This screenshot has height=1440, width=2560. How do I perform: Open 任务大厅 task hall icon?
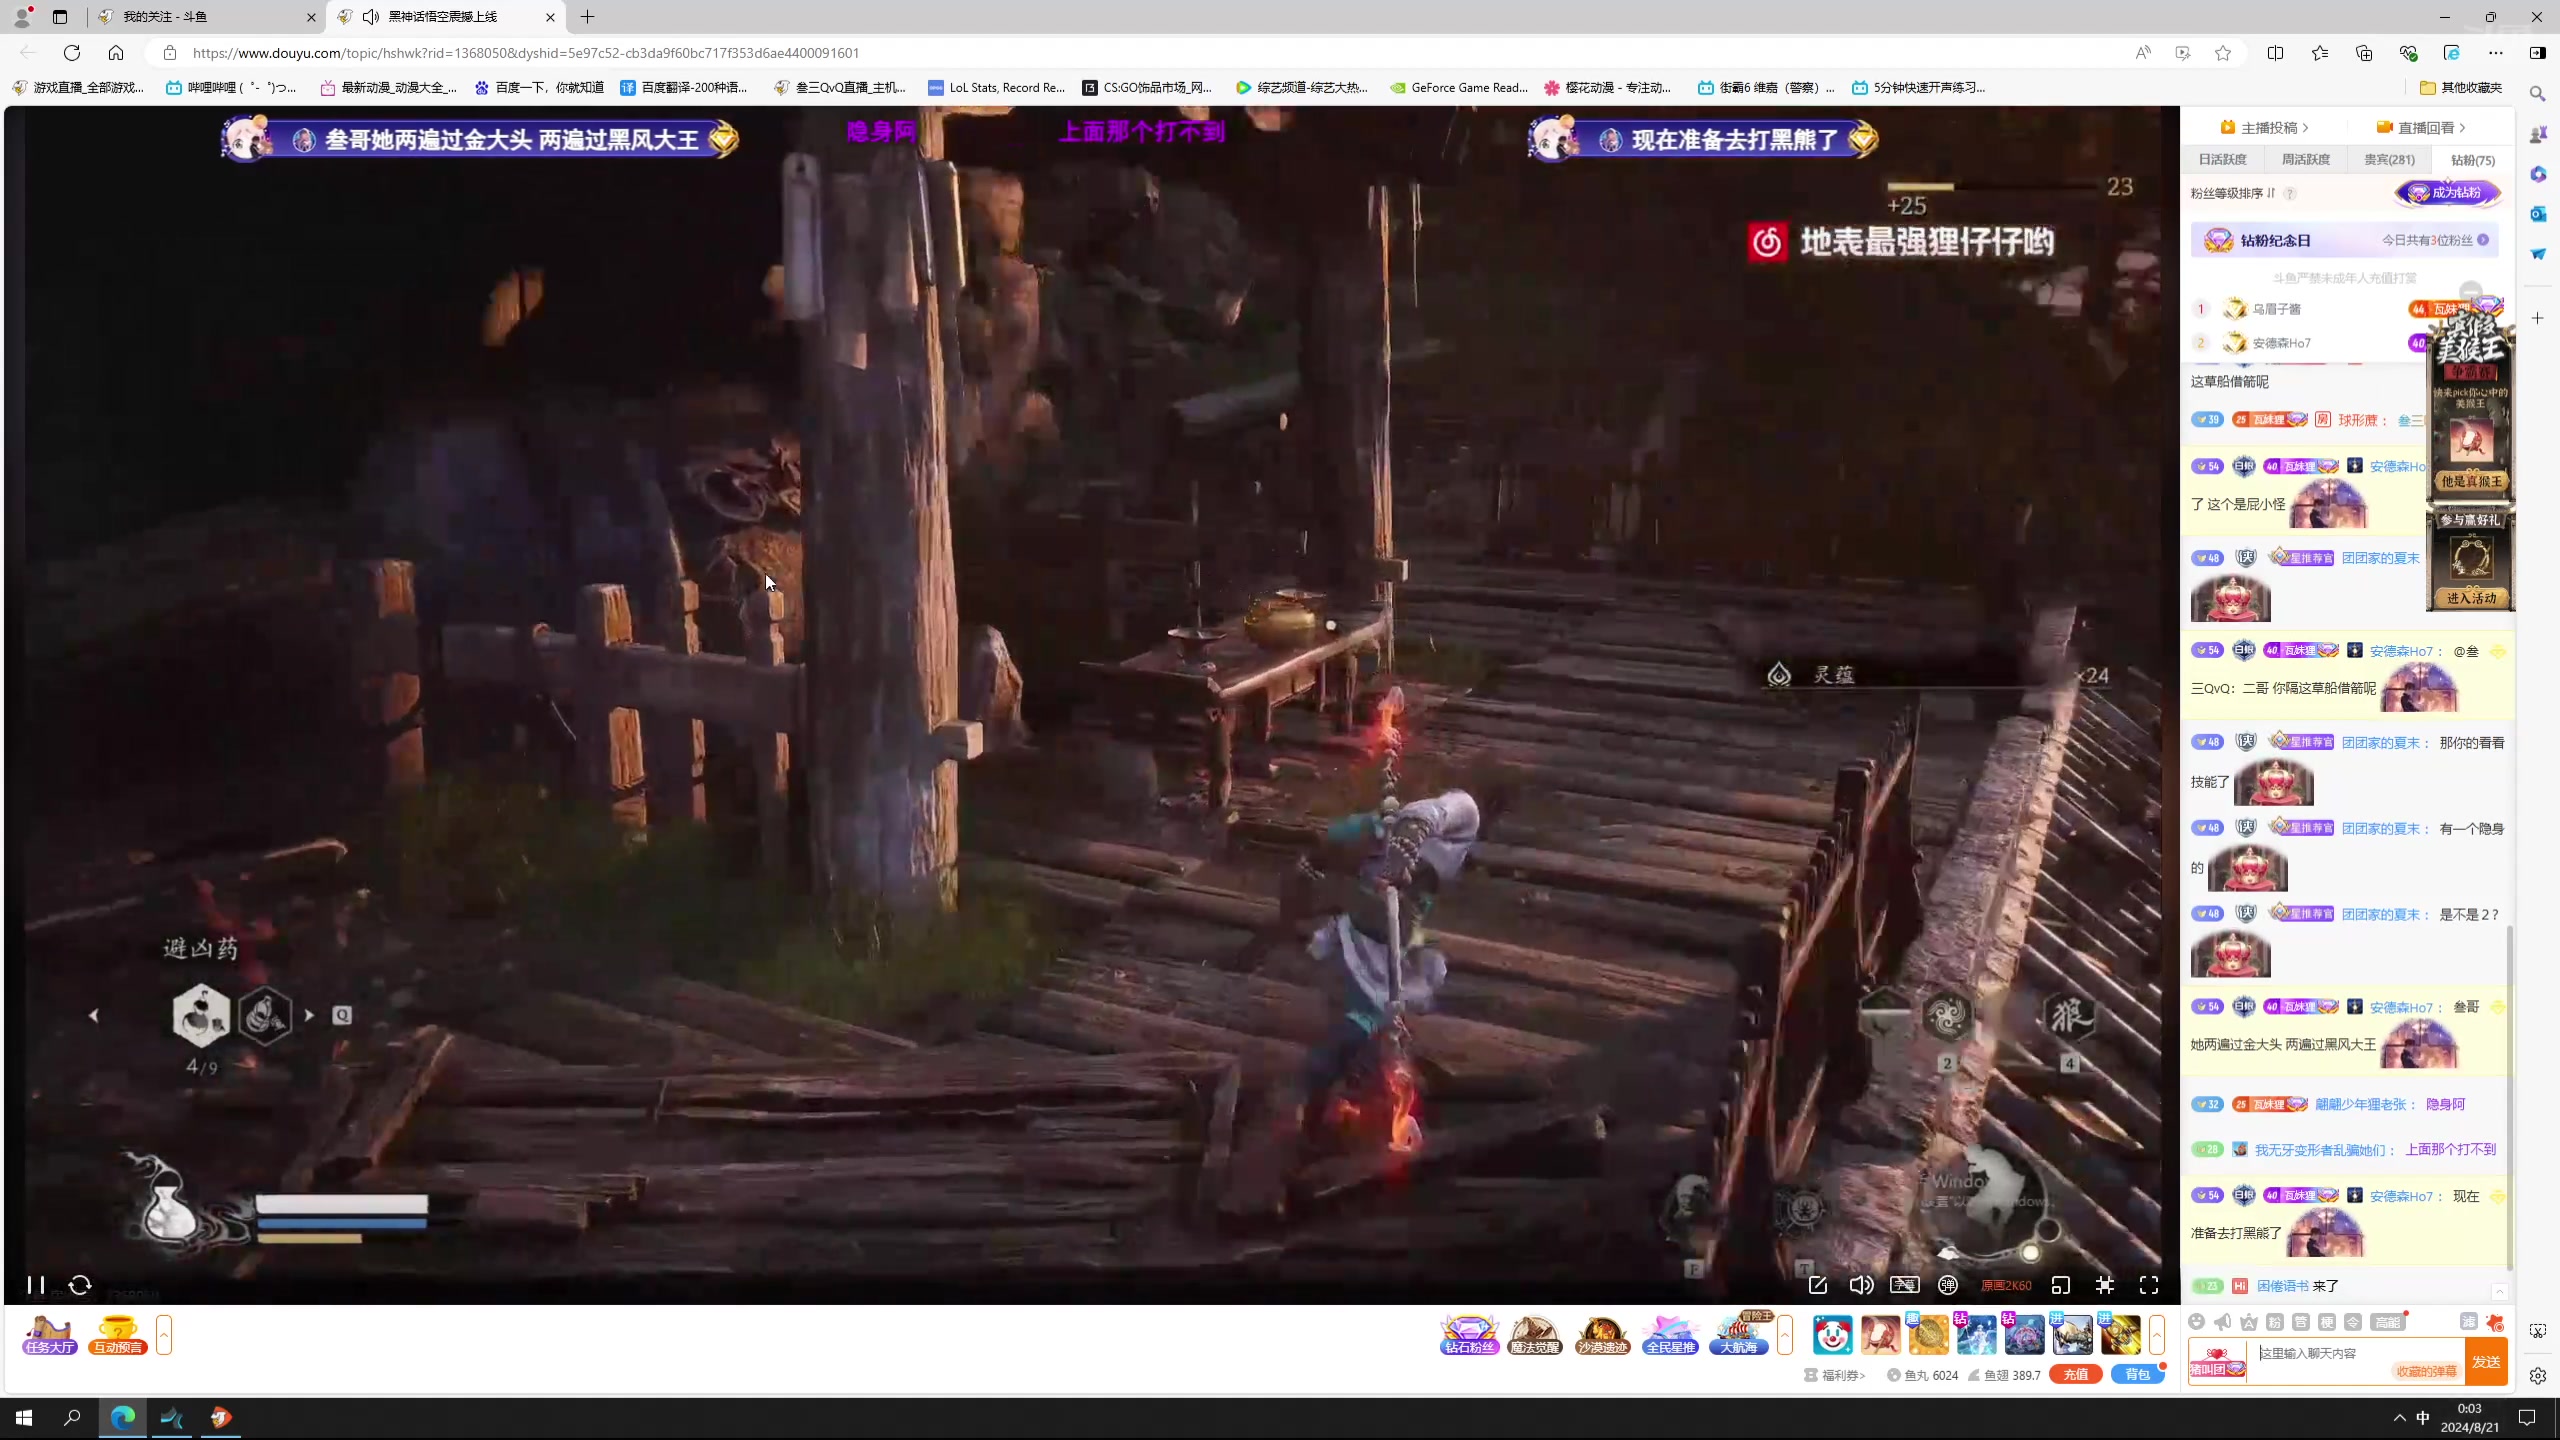tap(50, 1335)
